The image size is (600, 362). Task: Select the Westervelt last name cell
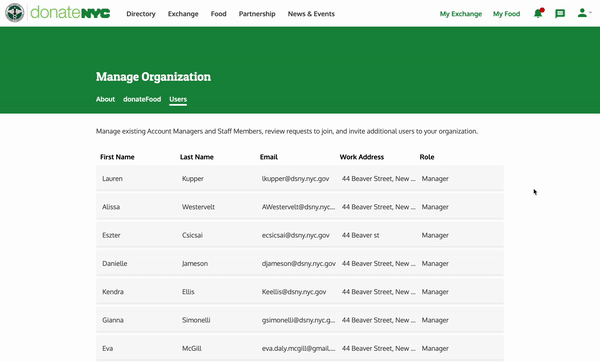(x=198, y=207)
